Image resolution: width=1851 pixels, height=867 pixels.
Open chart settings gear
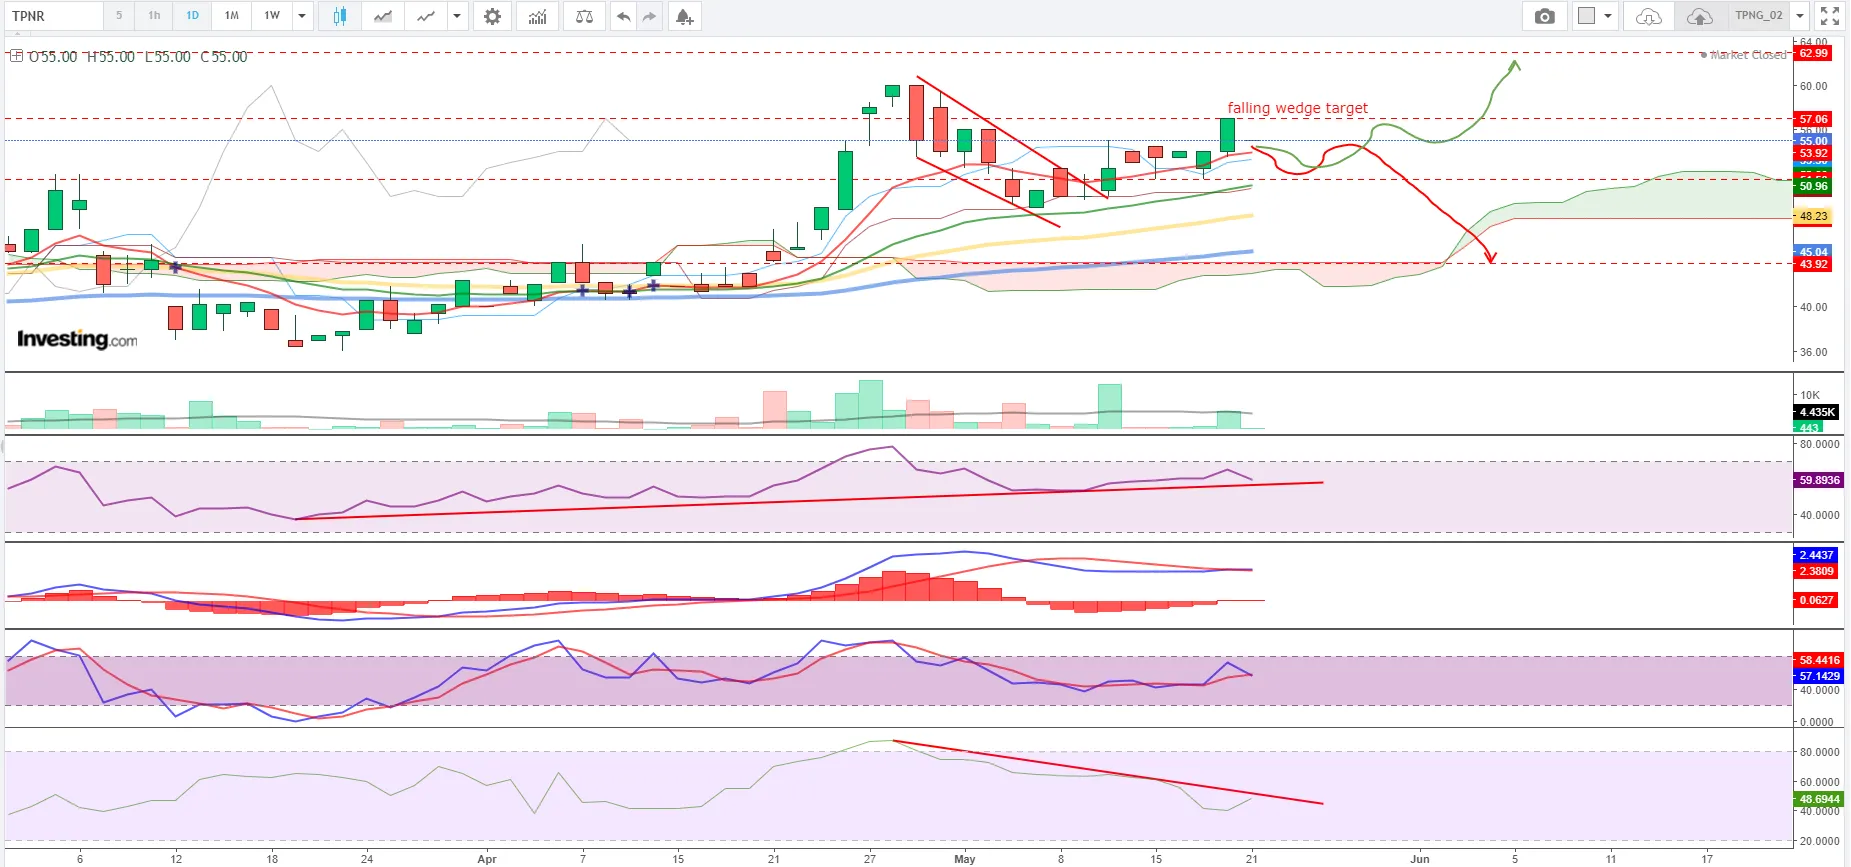(x=492, y=16)
